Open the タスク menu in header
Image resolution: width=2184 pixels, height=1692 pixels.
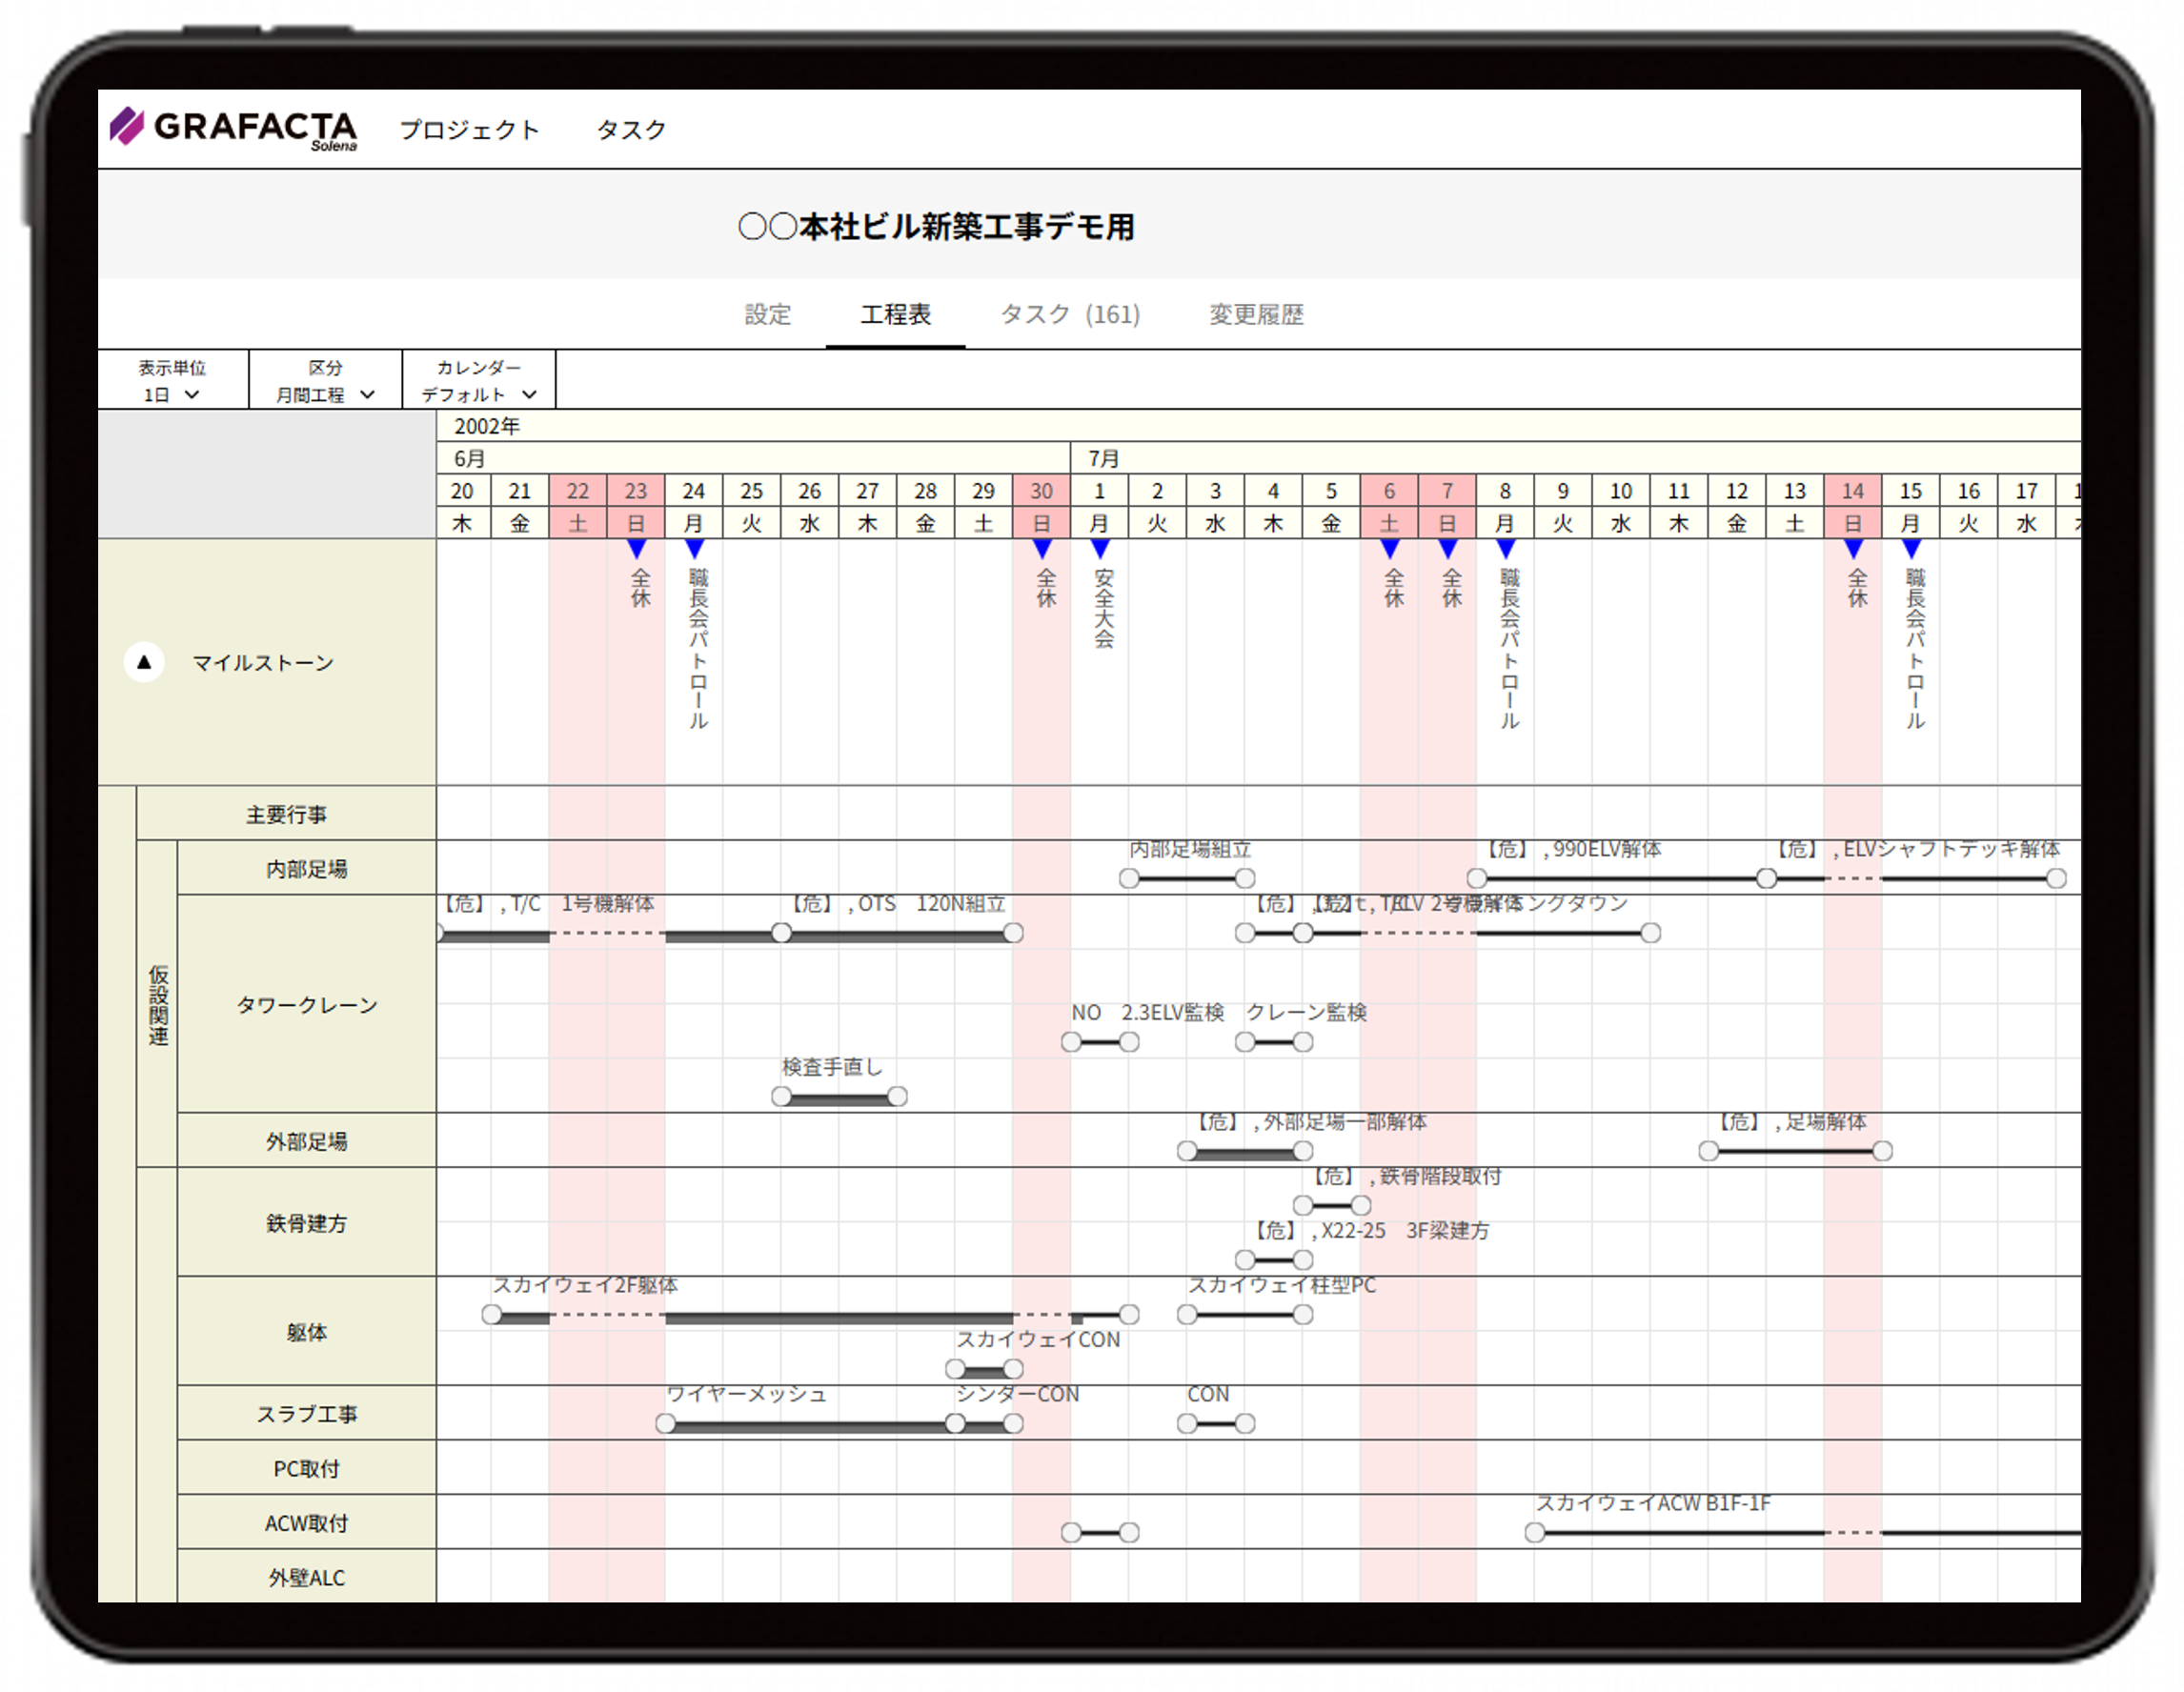coord(631,129)
